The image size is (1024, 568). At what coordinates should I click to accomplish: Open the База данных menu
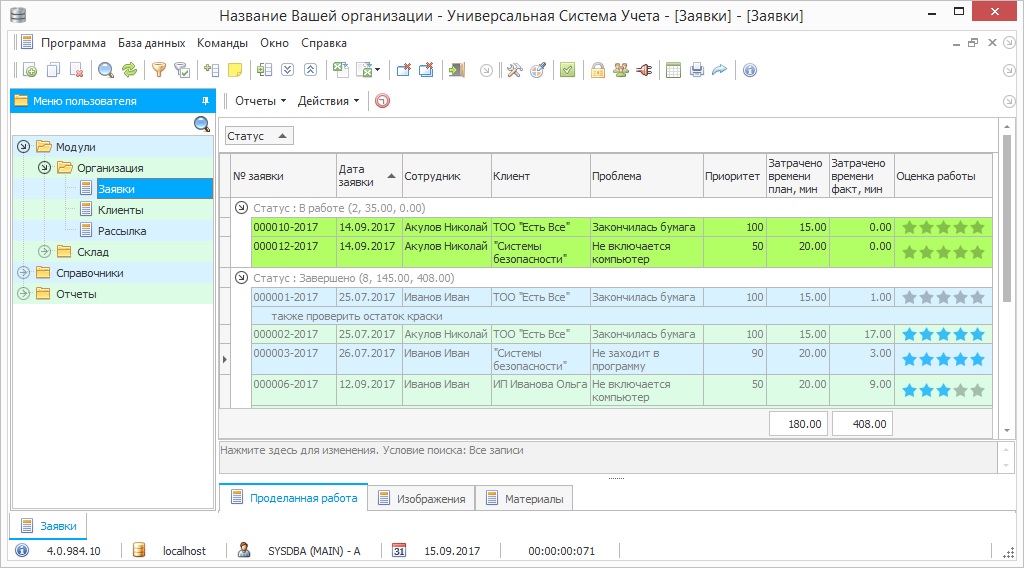coord(152,43)
